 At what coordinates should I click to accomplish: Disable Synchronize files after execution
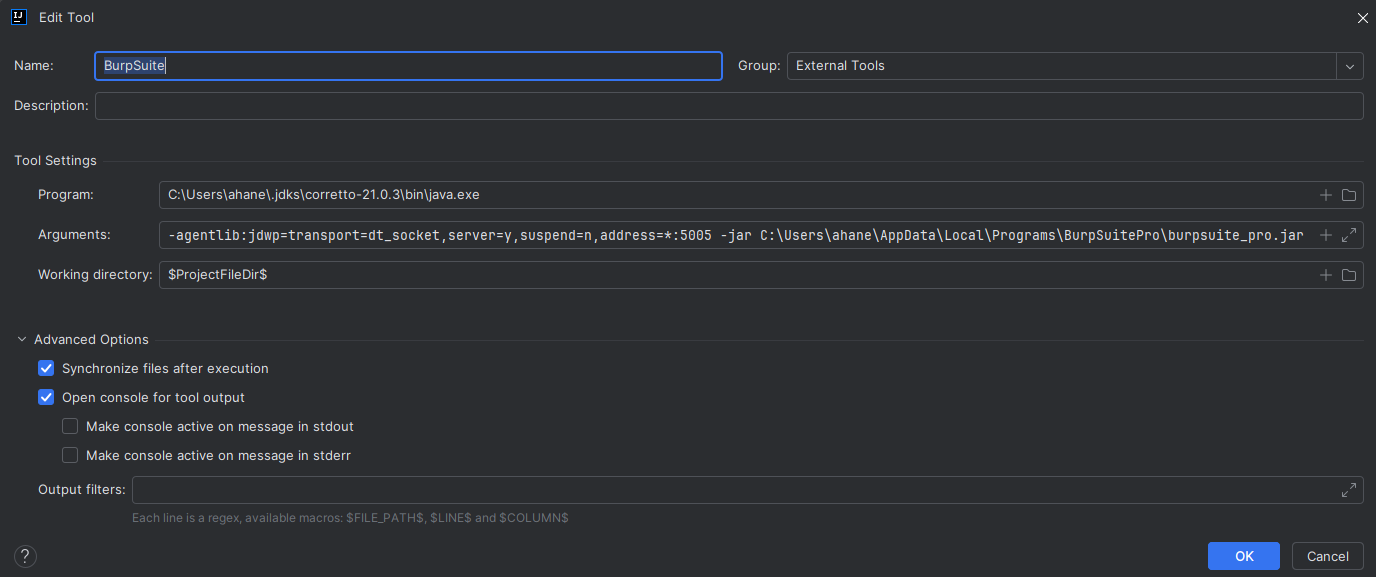(x=46, y=368)
